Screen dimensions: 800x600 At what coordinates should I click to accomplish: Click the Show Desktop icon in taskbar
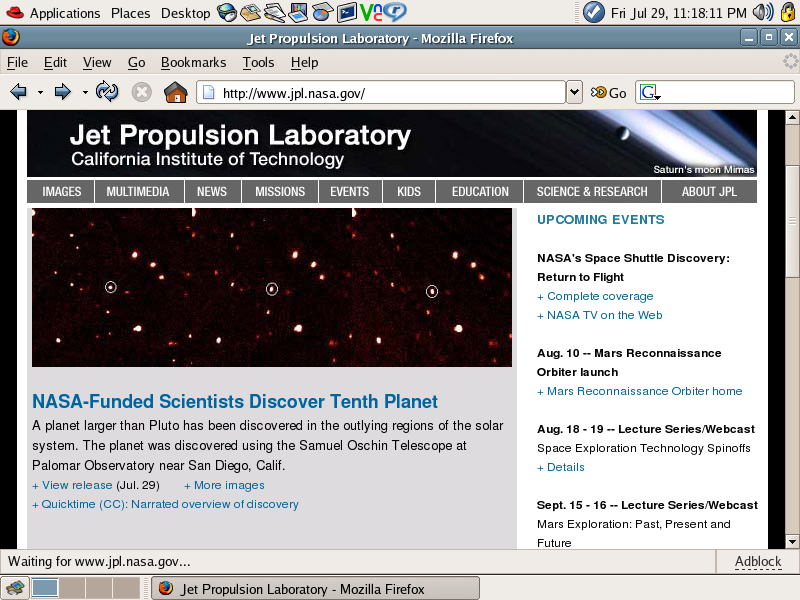click(x=15, y=588)
